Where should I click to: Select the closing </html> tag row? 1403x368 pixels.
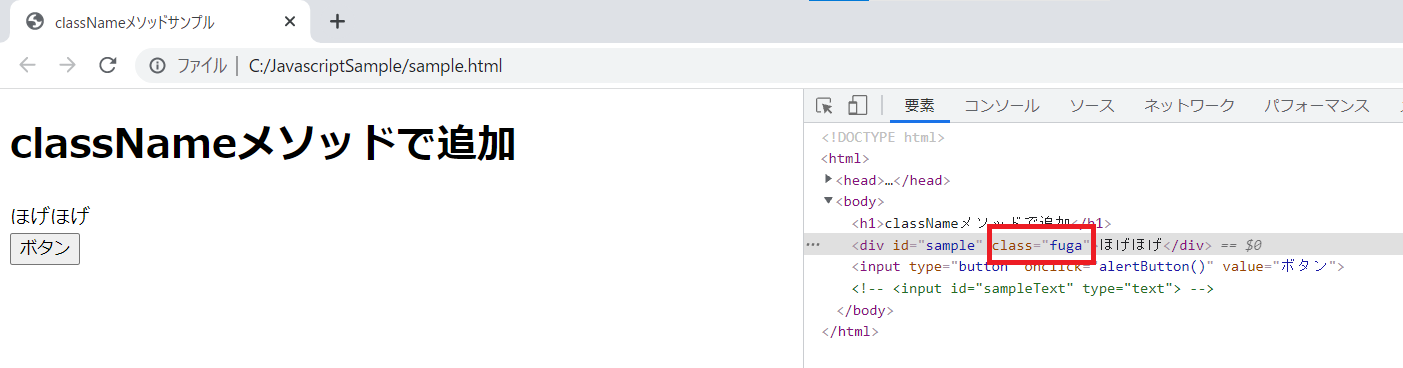click(x=849, y=331)
